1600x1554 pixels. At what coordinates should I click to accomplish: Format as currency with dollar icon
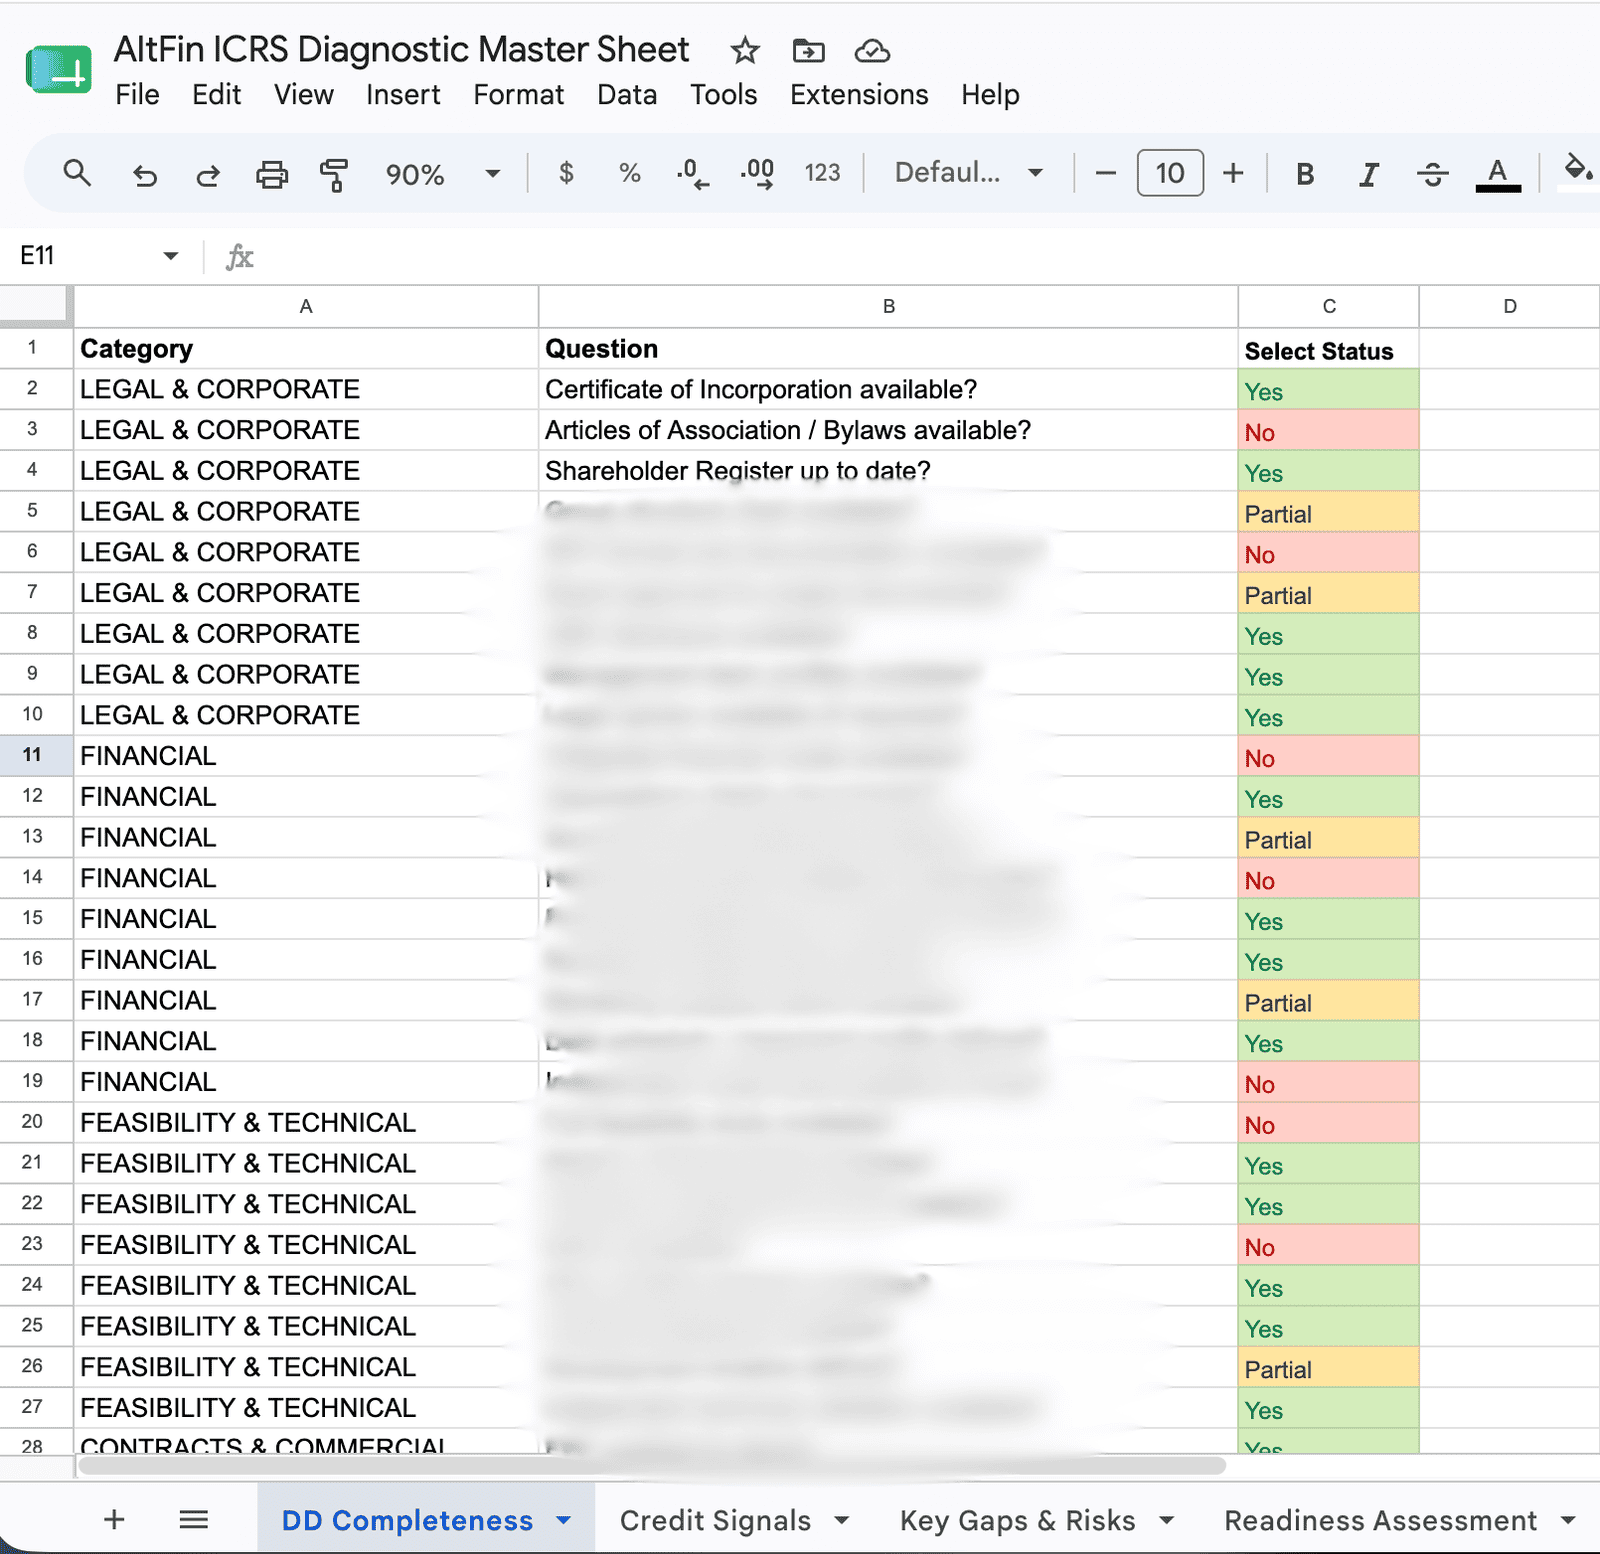(x=566, y=173)
